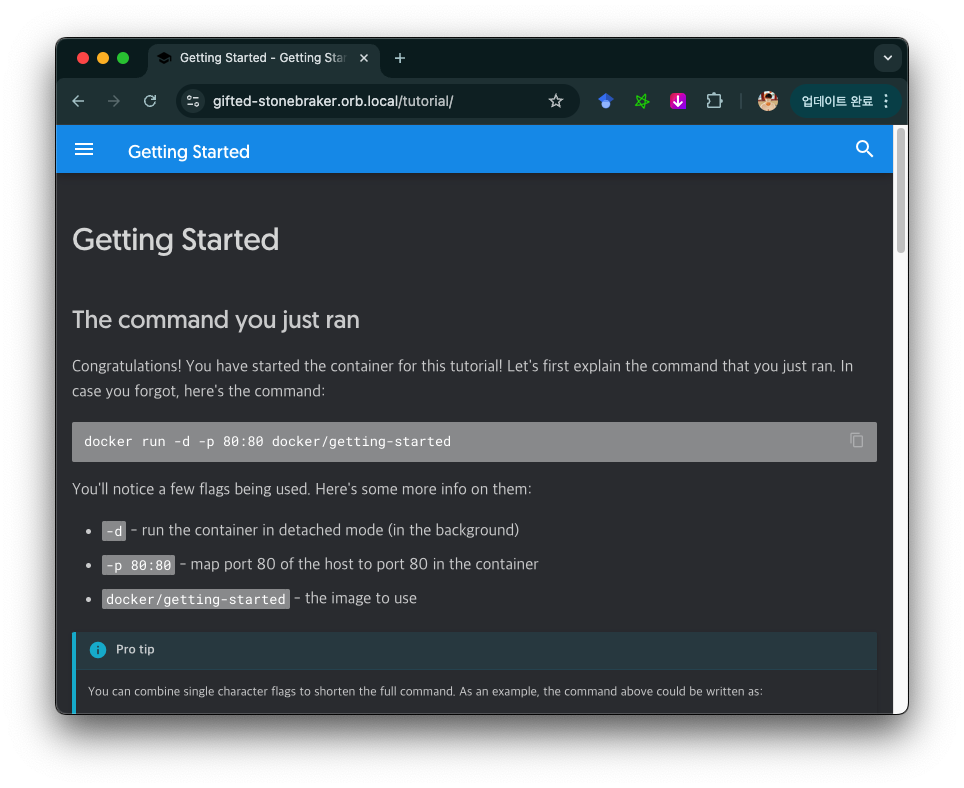Click the green fullscreen window button
This screenshot has height=788, width=964.
pos(123,58)
